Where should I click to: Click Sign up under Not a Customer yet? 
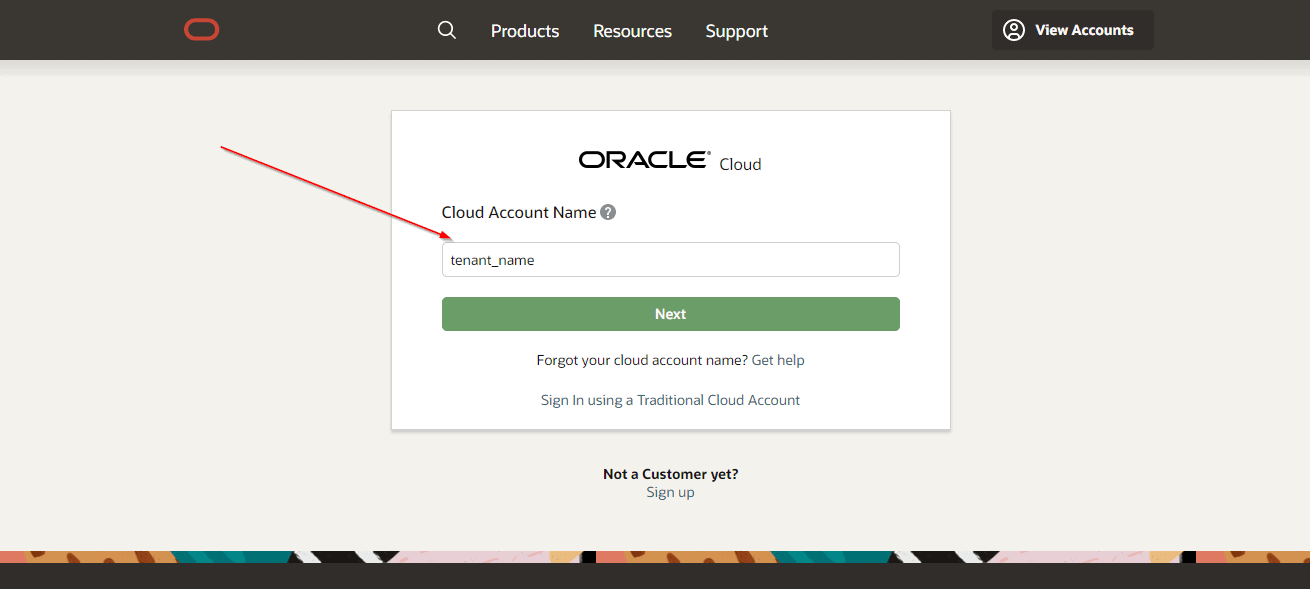coord(670,491)
